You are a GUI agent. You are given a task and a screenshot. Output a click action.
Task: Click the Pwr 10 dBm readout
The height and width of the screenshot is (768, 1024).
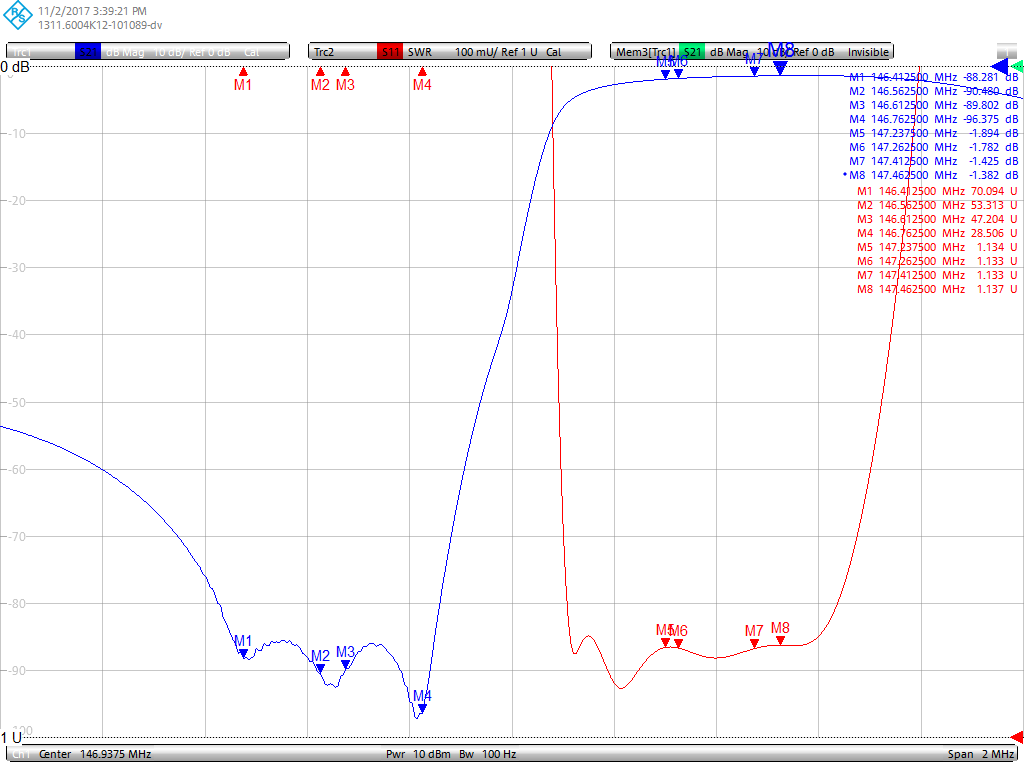(418, 754)
